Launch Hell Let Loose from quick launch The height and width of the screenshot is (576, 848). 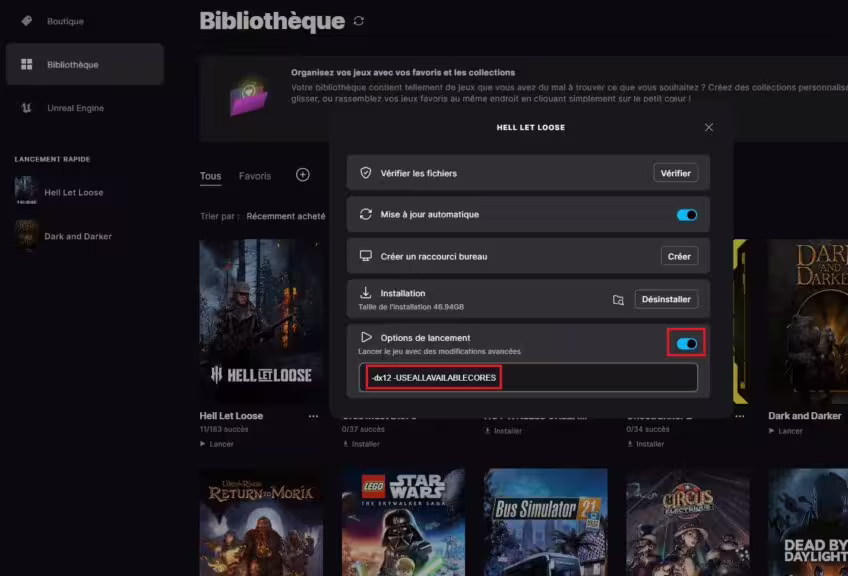(74, 193)
